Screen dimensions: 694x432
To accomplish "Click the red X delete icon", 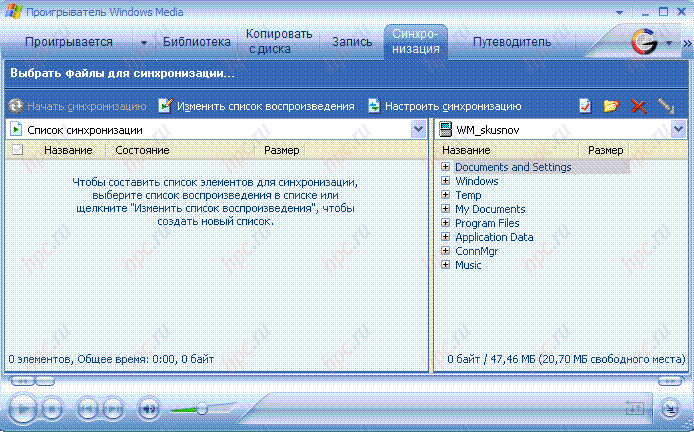I will pyautogui.click(x=639, y=106).
